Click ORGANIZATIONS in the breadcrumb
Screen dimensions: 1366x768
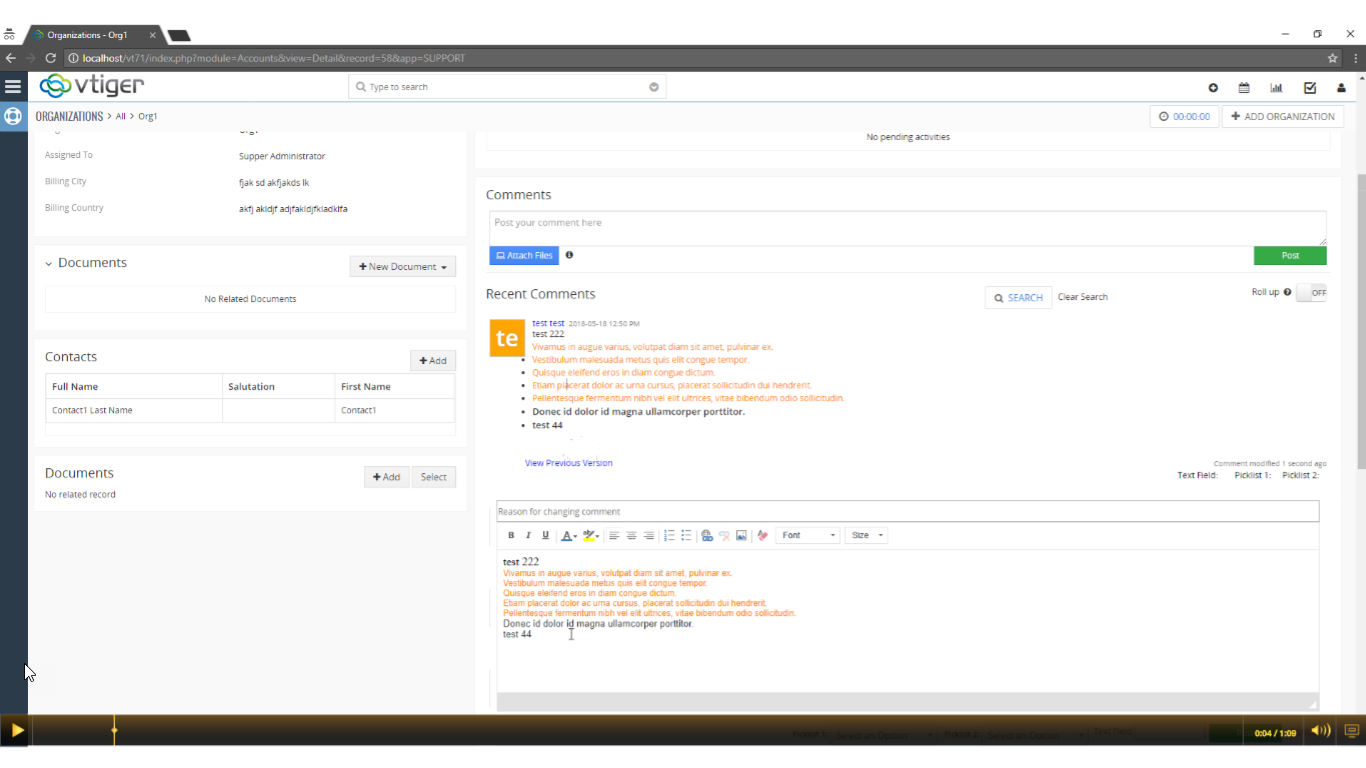[x=70, y=116]
